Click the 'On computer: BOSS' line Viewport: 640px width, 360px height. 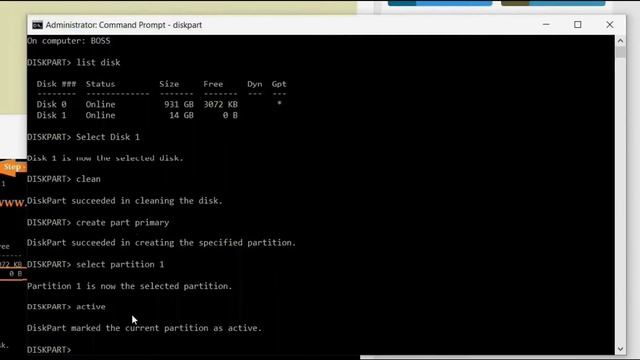pyautogui.click(x=69, y=41)
